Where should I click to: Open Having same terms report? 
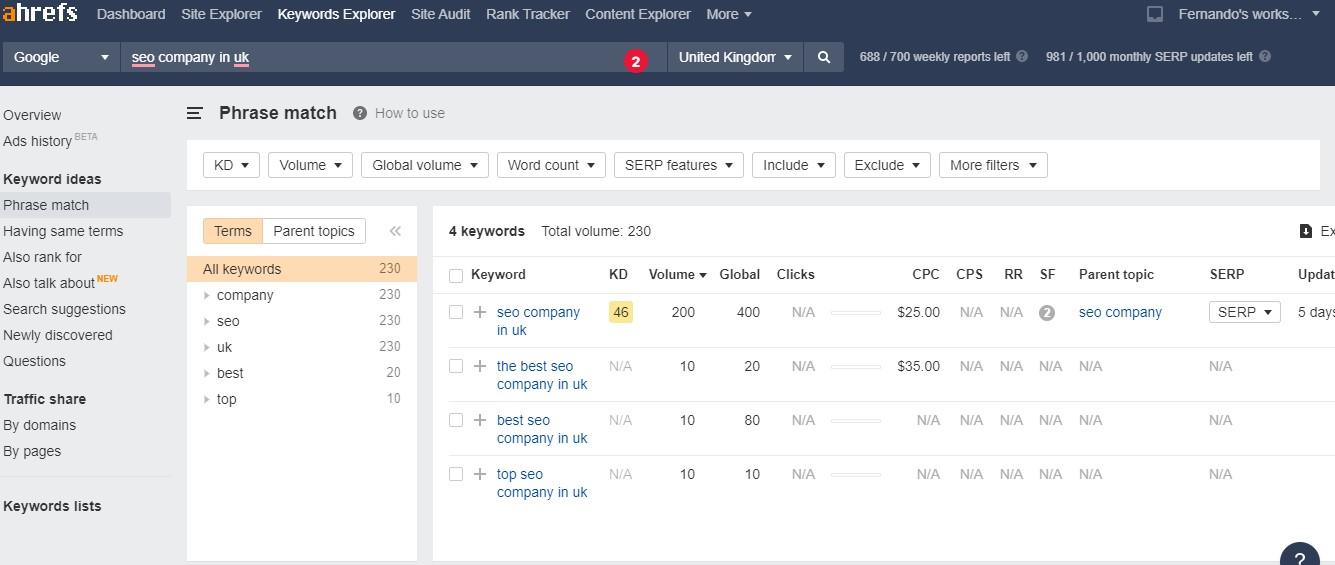pos(63,231)
